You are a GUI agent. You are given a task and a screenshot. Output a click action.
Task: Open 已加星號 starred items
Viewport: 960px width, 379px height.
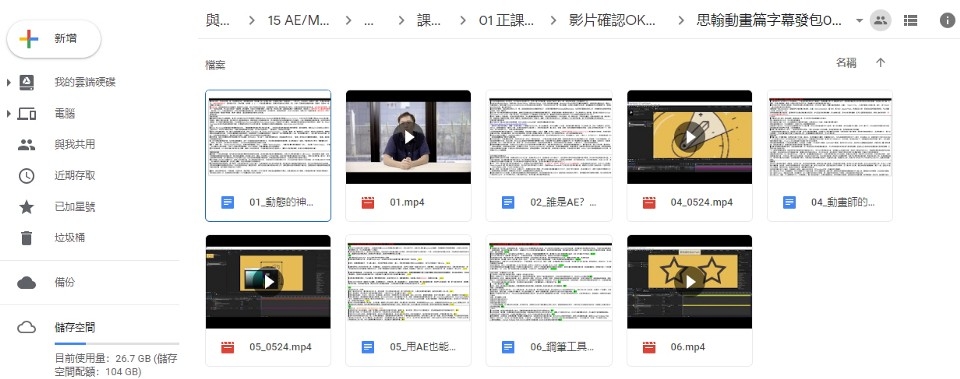point(75,207)
